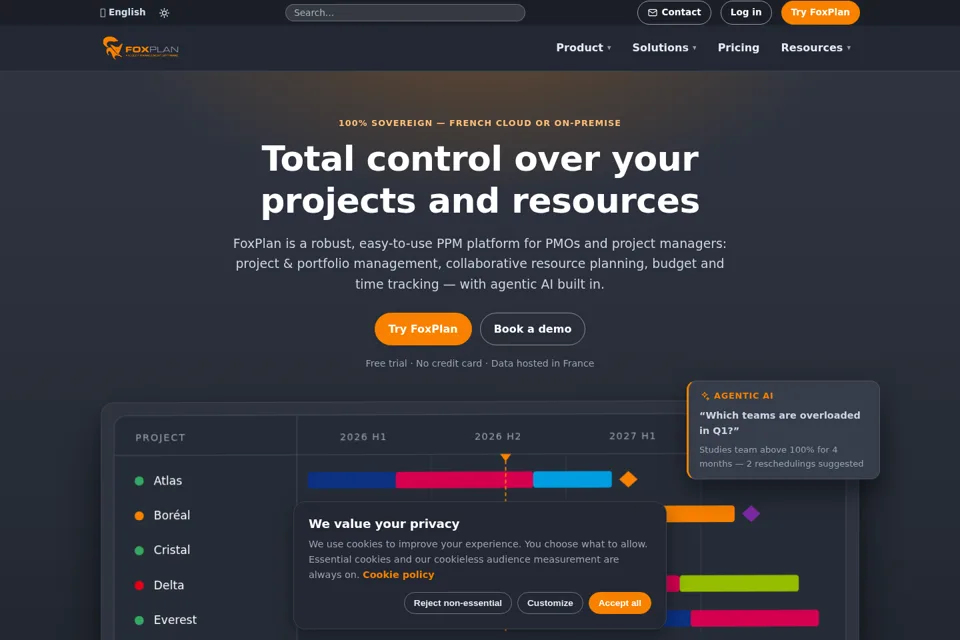Click the green status dot beside Atlas

click(139, 481)
